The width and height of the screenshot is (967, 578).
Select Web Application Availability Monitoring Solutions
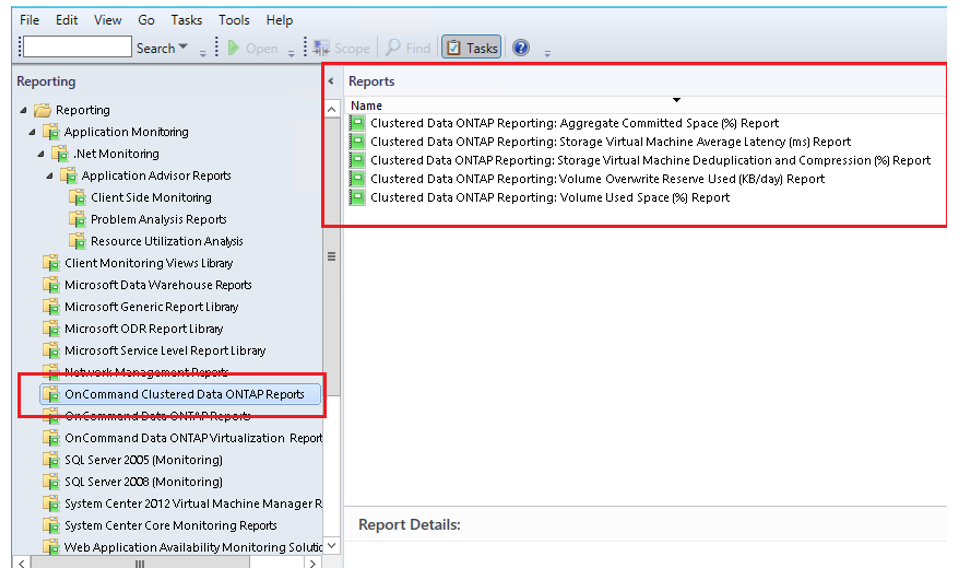click(x=194, y=548)
